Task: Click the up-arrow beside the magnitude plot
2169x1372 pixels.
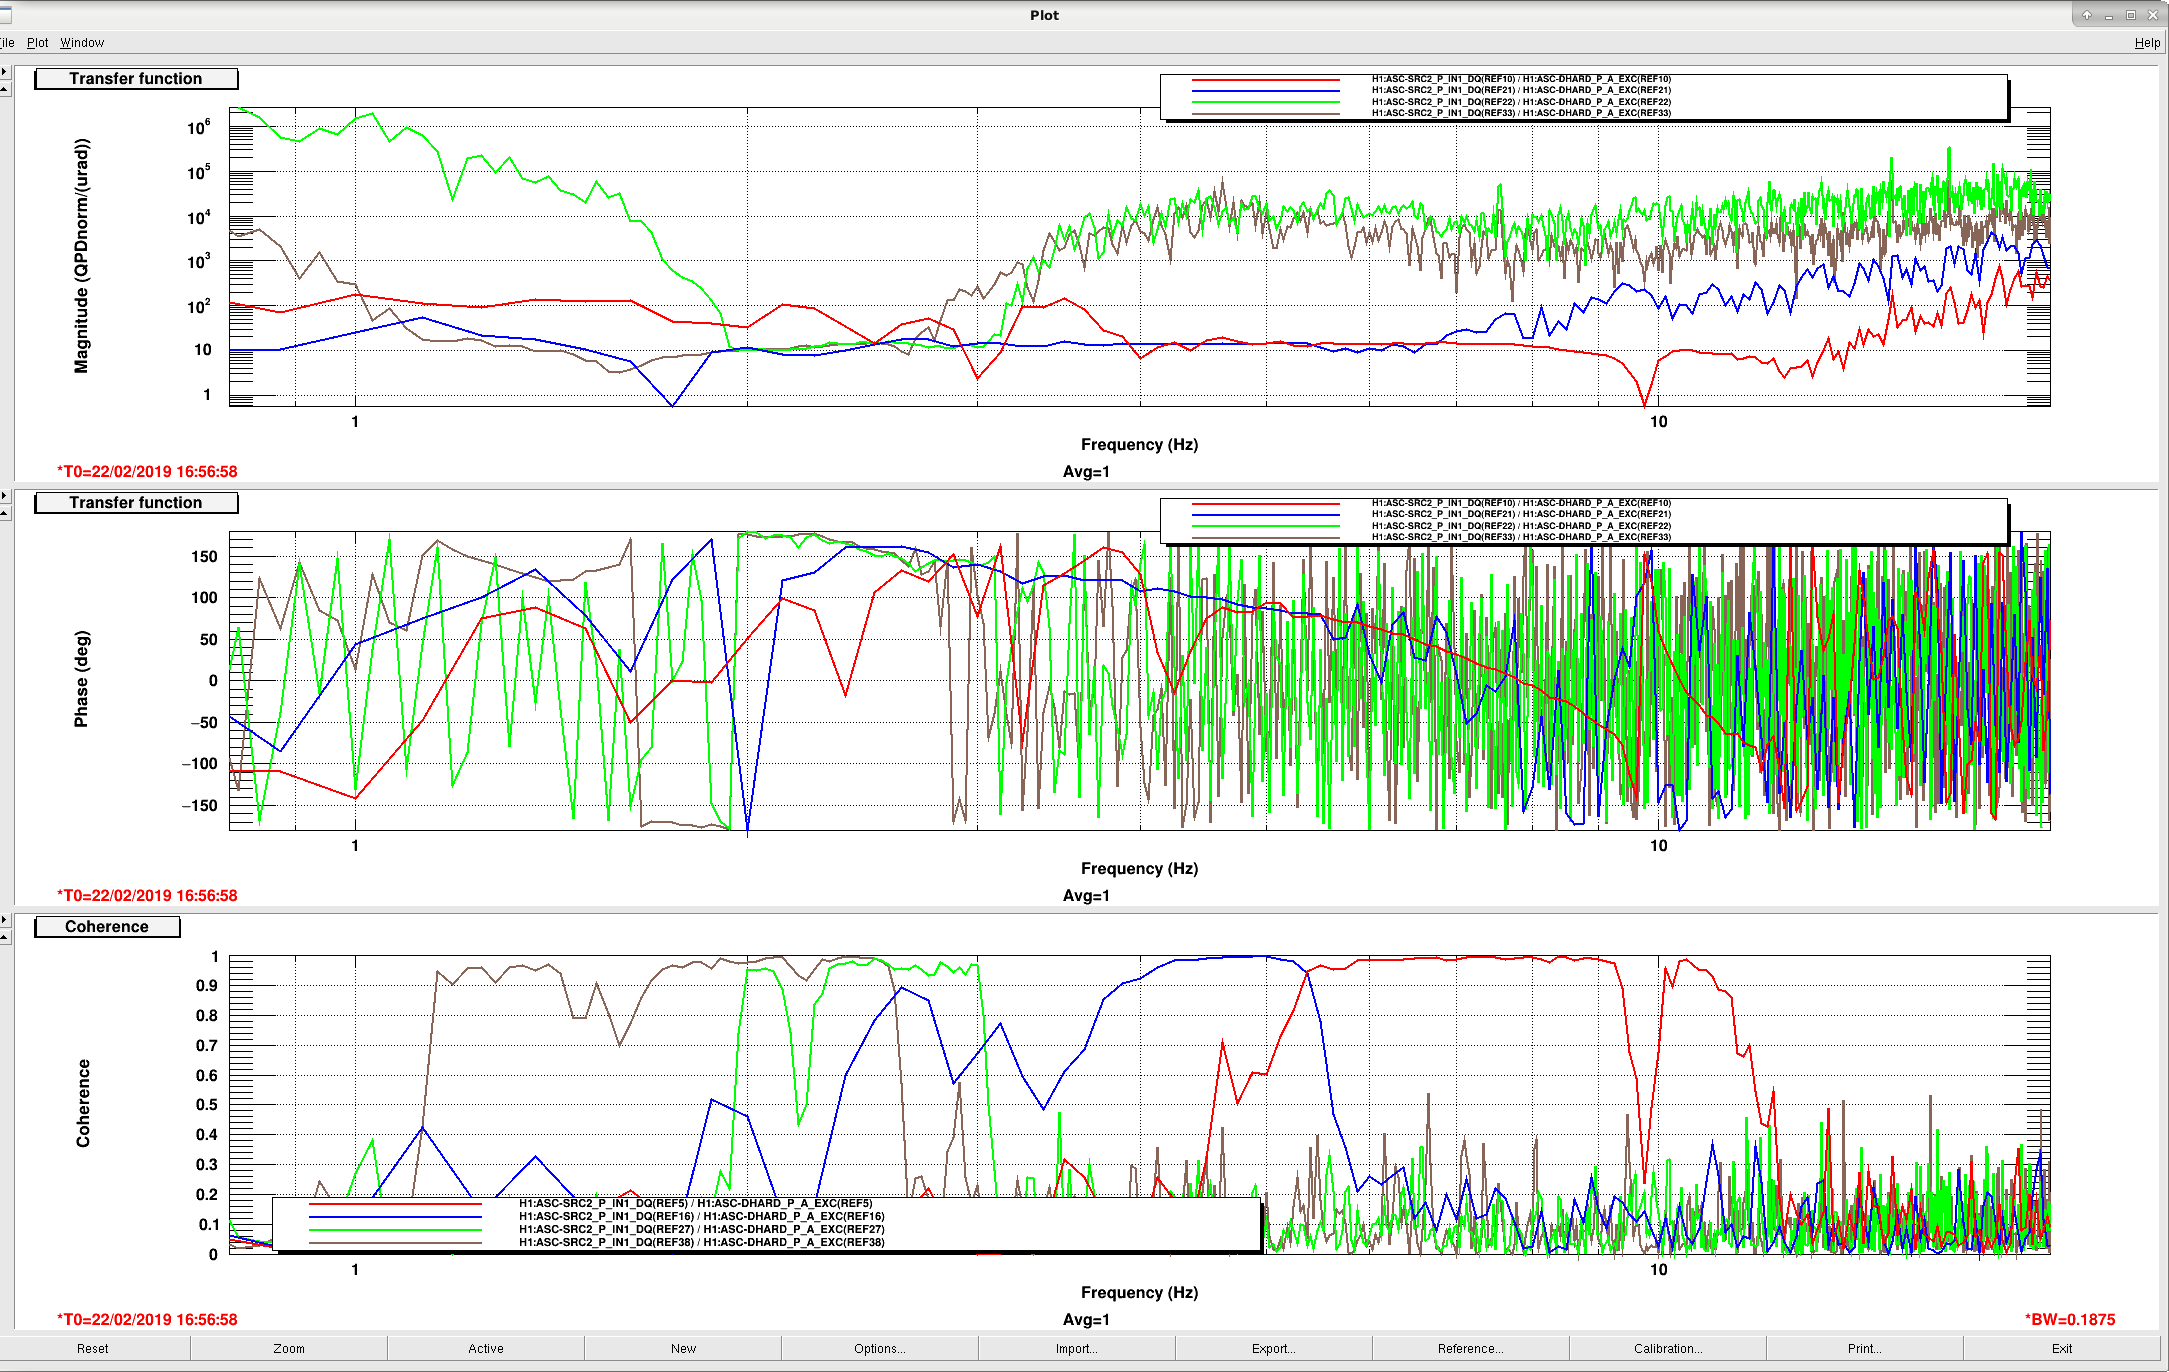Action: (5, 89)
